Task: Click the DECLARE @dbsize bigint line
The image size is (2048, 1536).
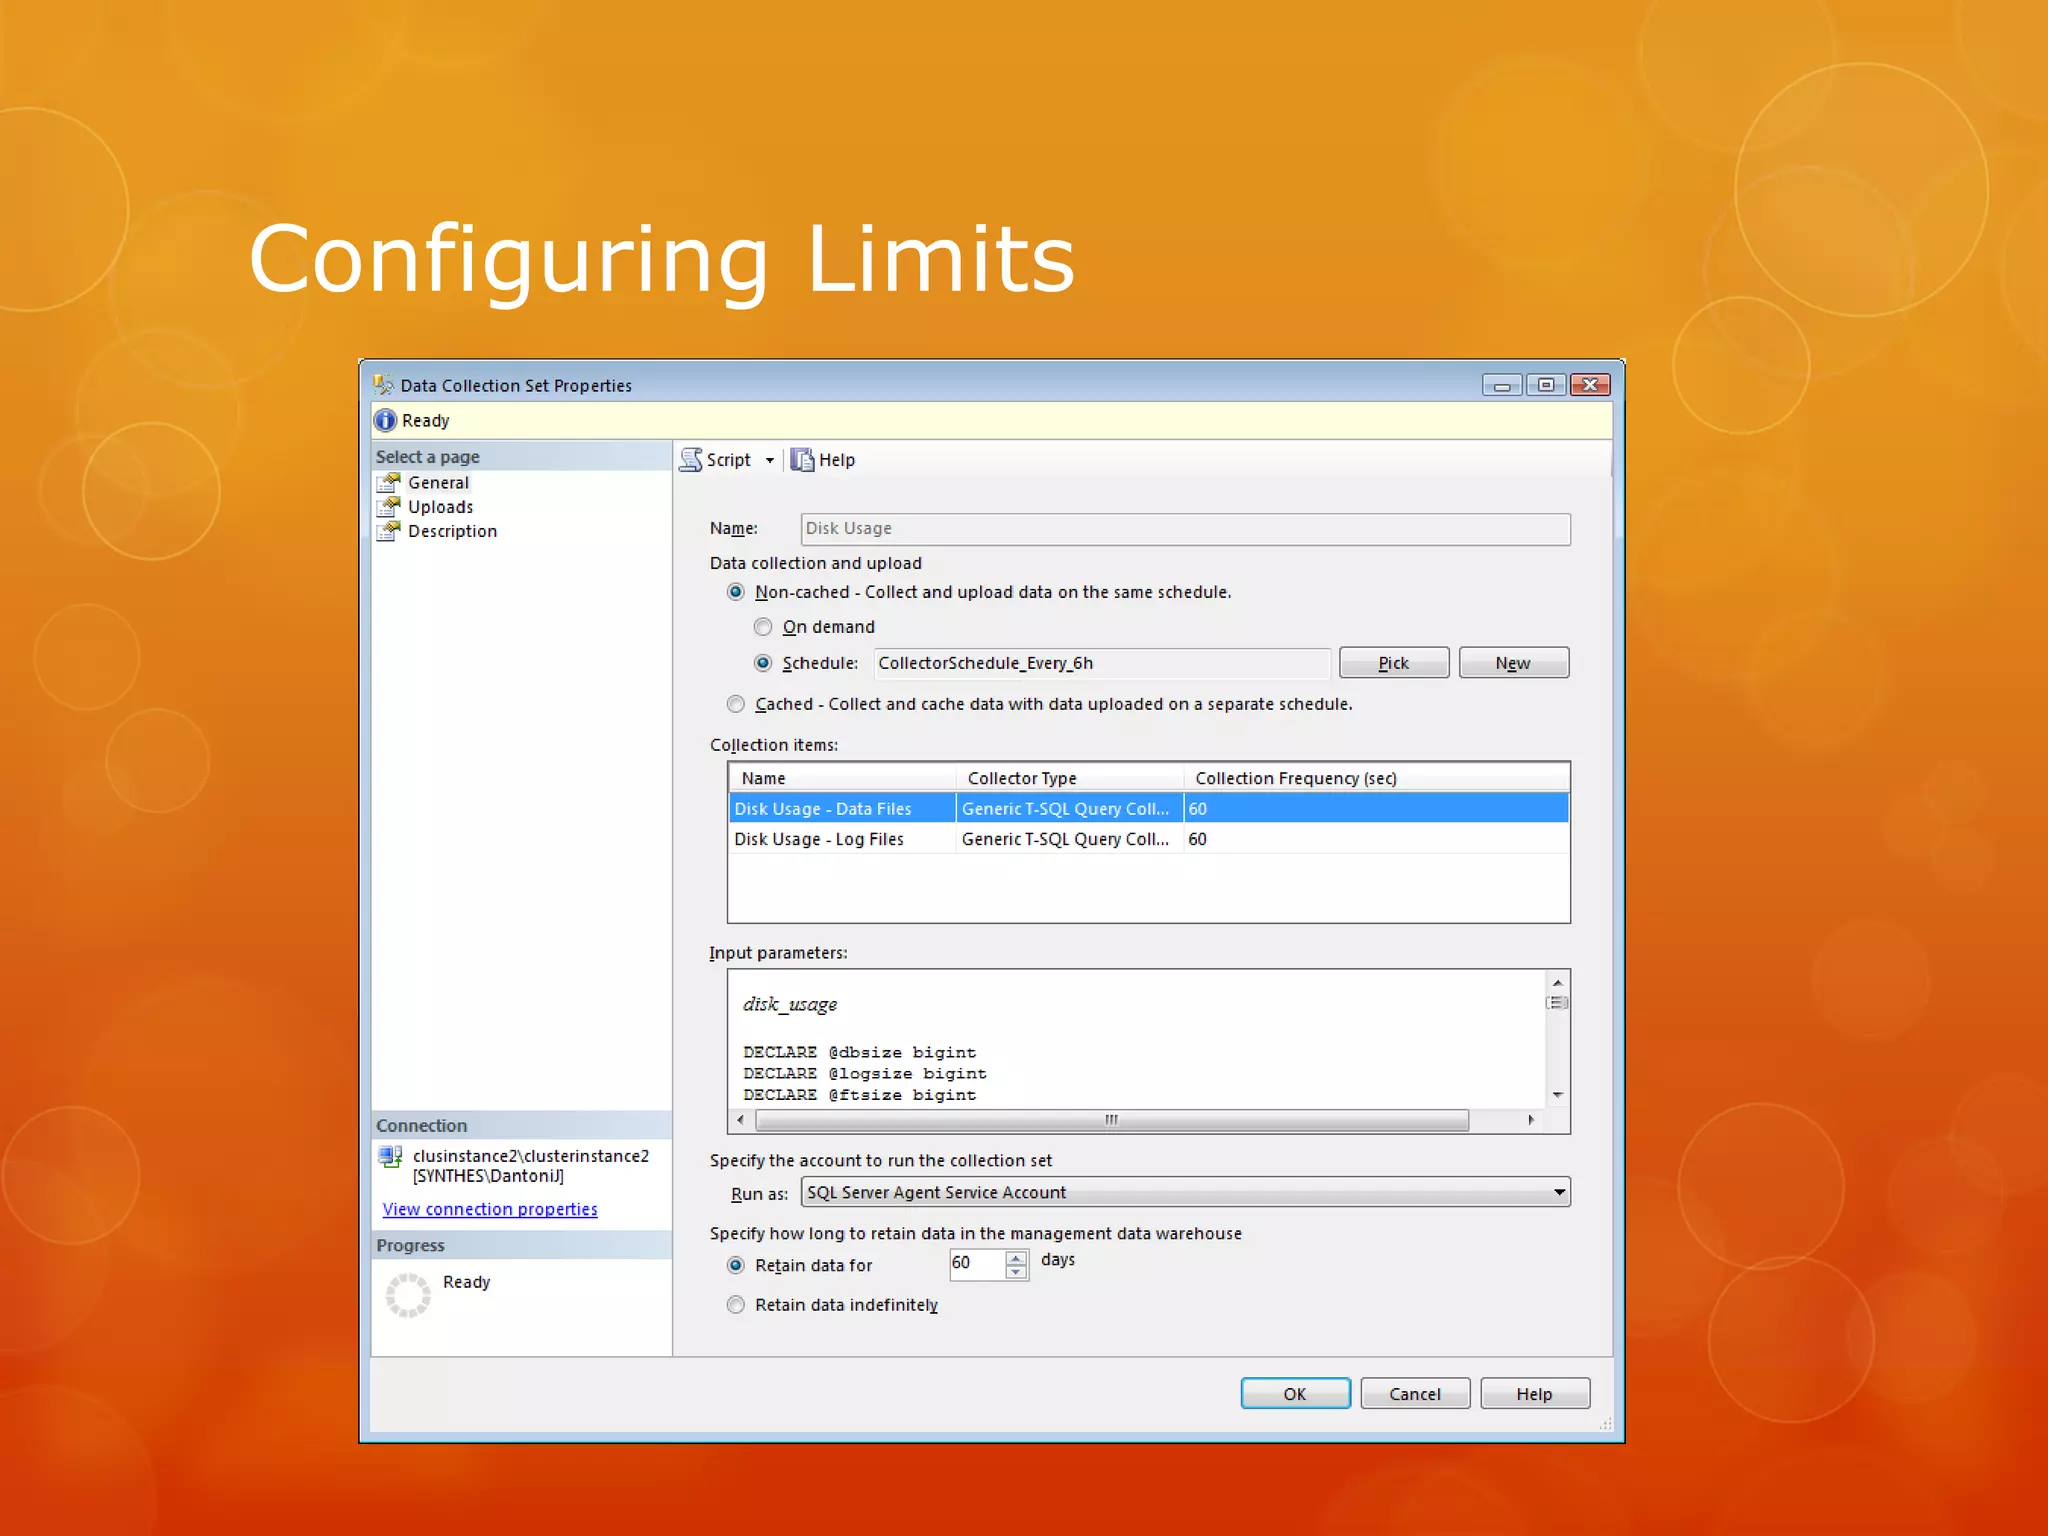Action: pos(859,1052)
